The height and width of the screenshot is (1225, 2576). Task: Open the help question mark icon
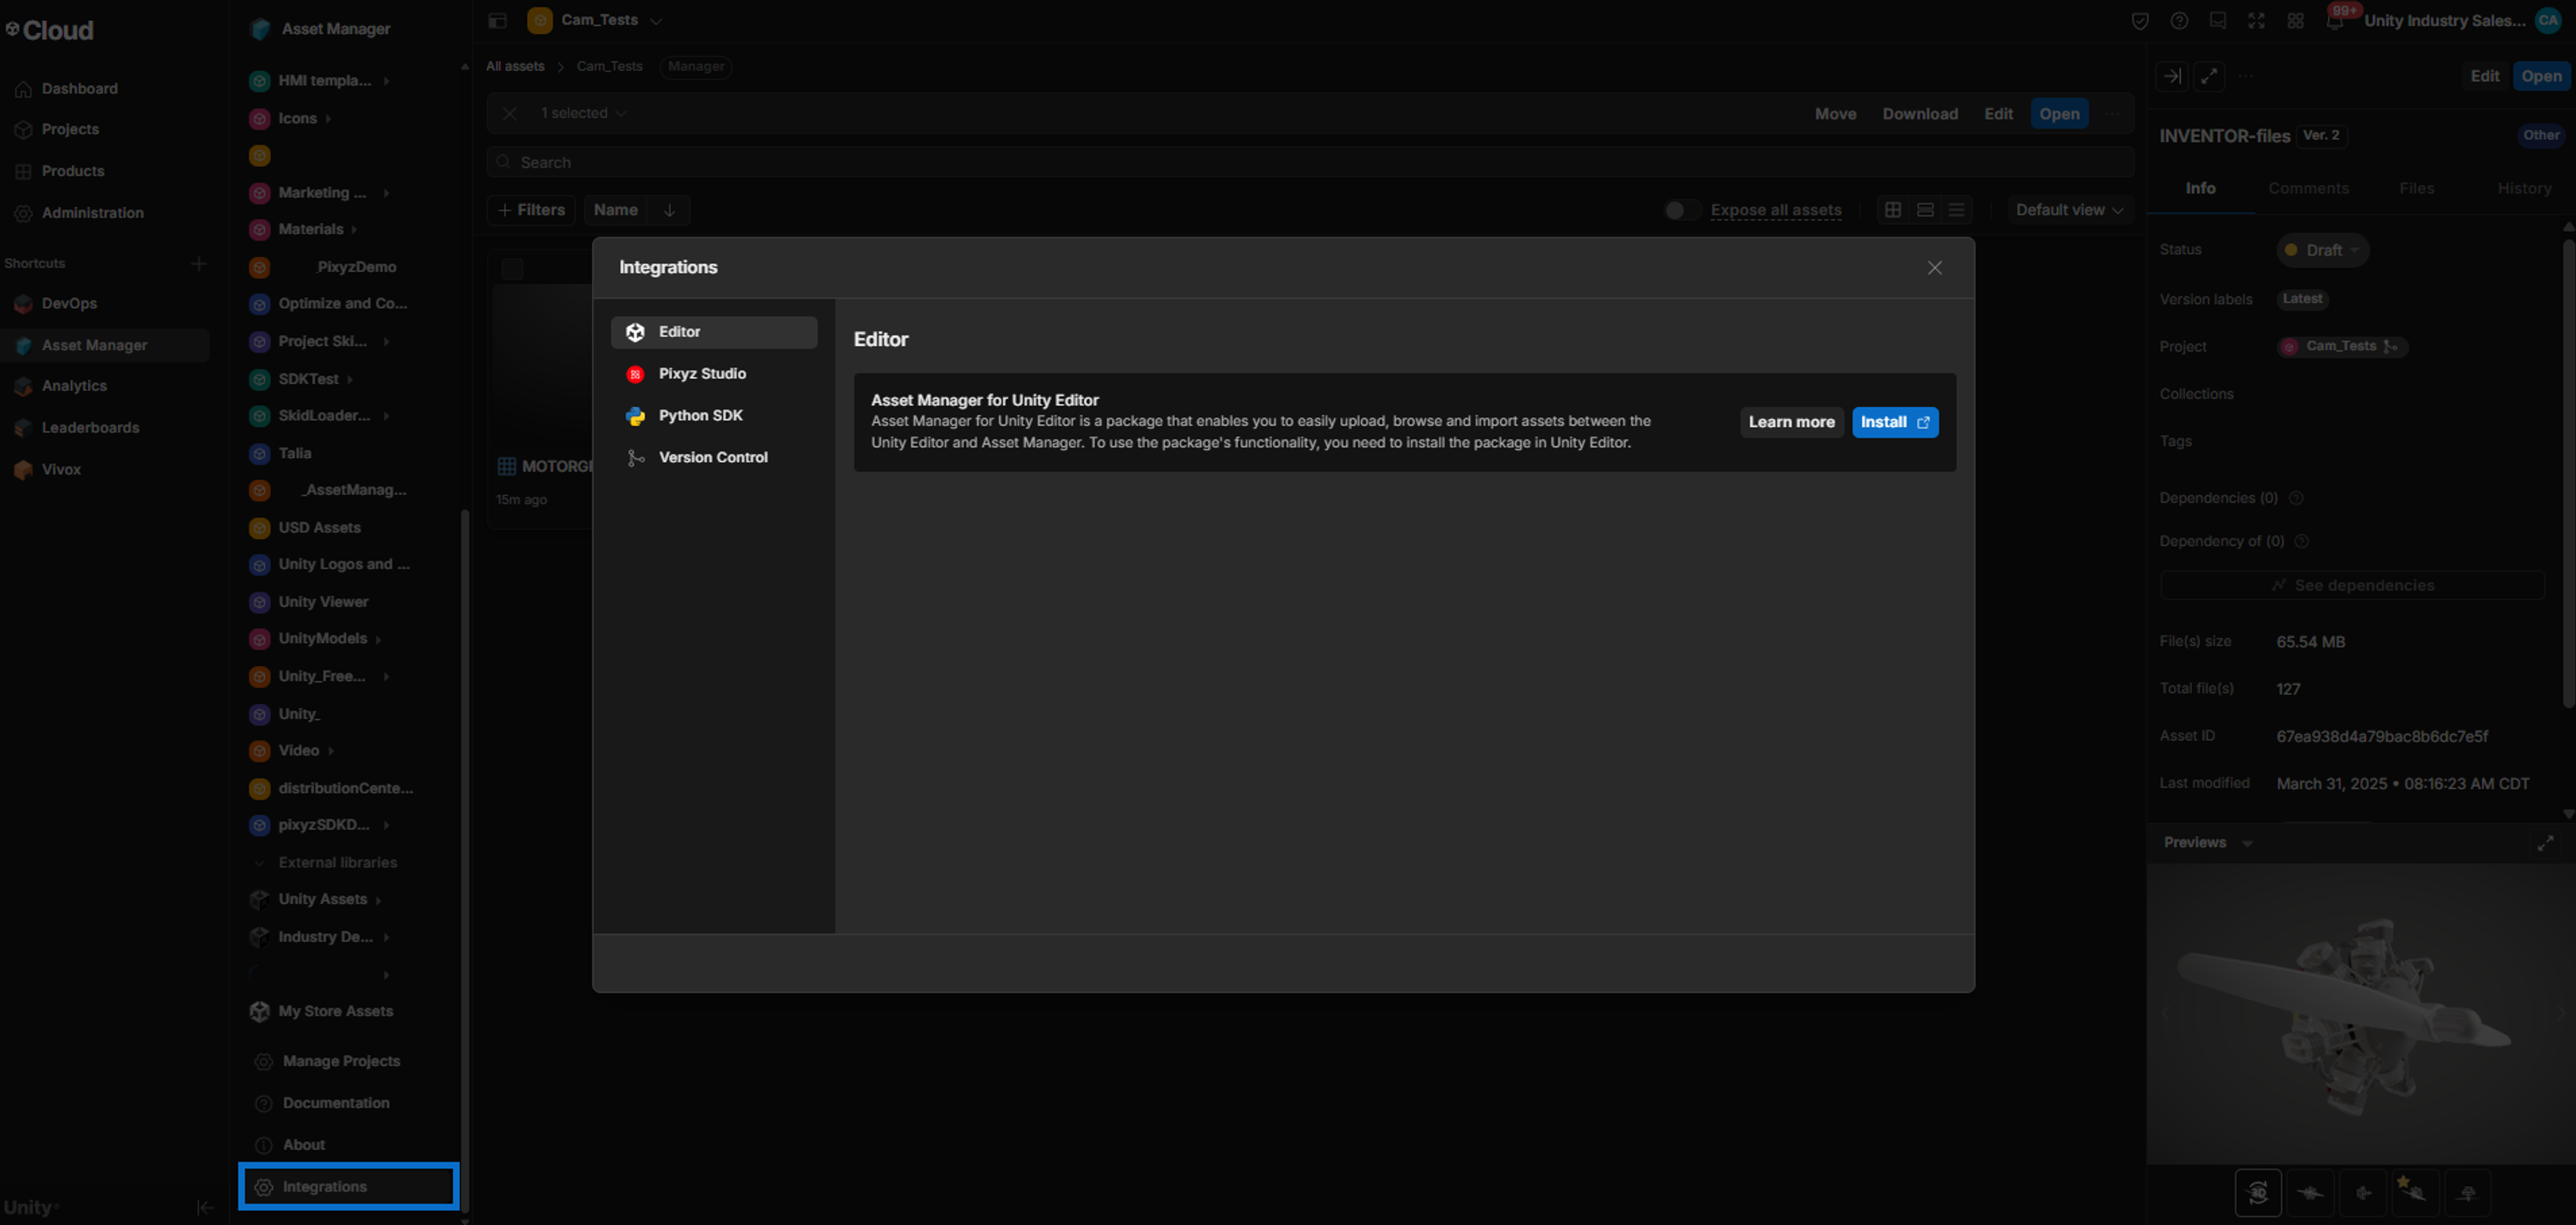coord(2179,21)
